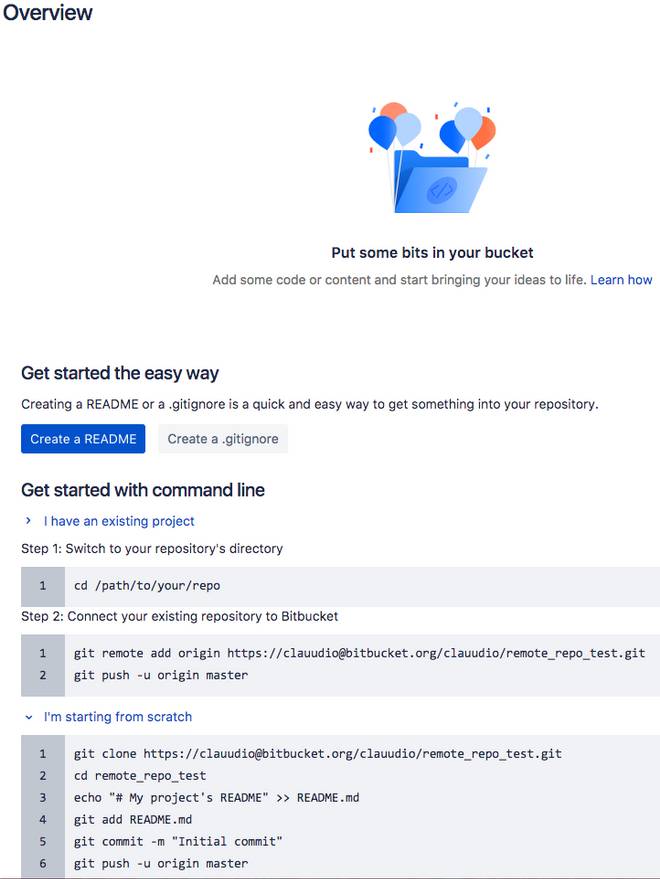Click the git commit Initial commit line

coord(178,841)
